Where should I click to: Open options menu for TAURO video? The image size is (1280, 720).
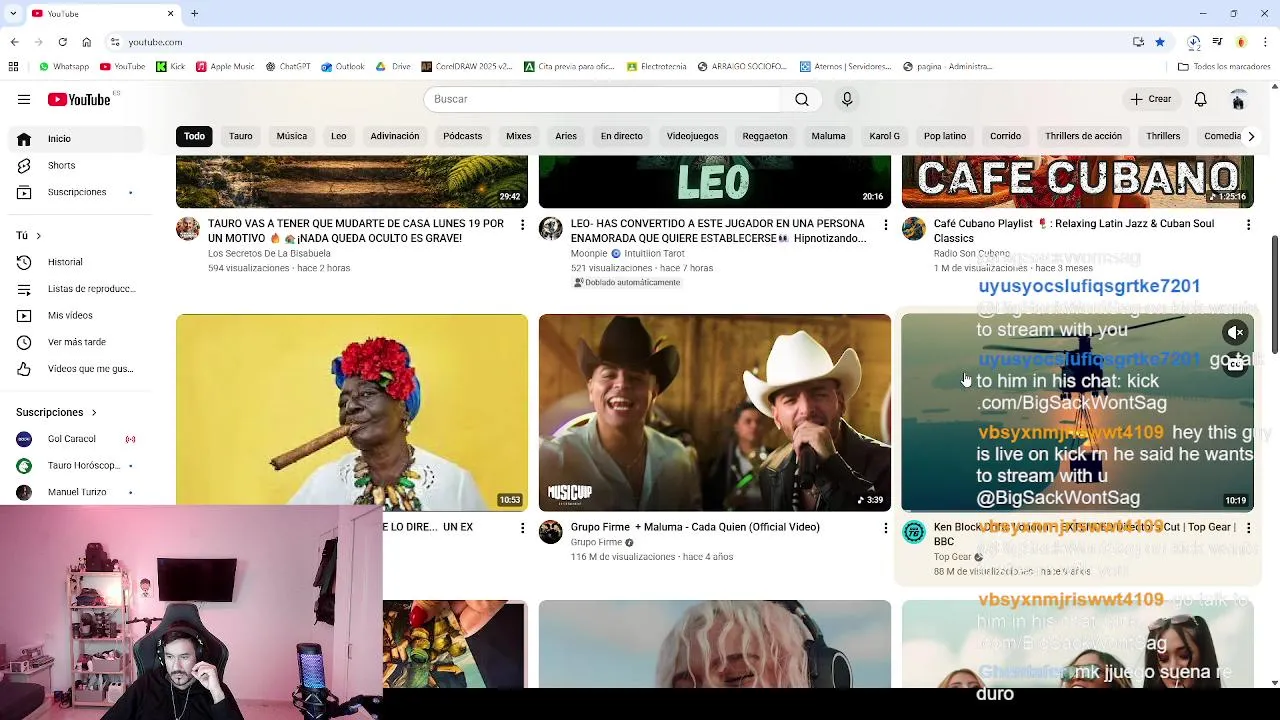tap(522, 225)
